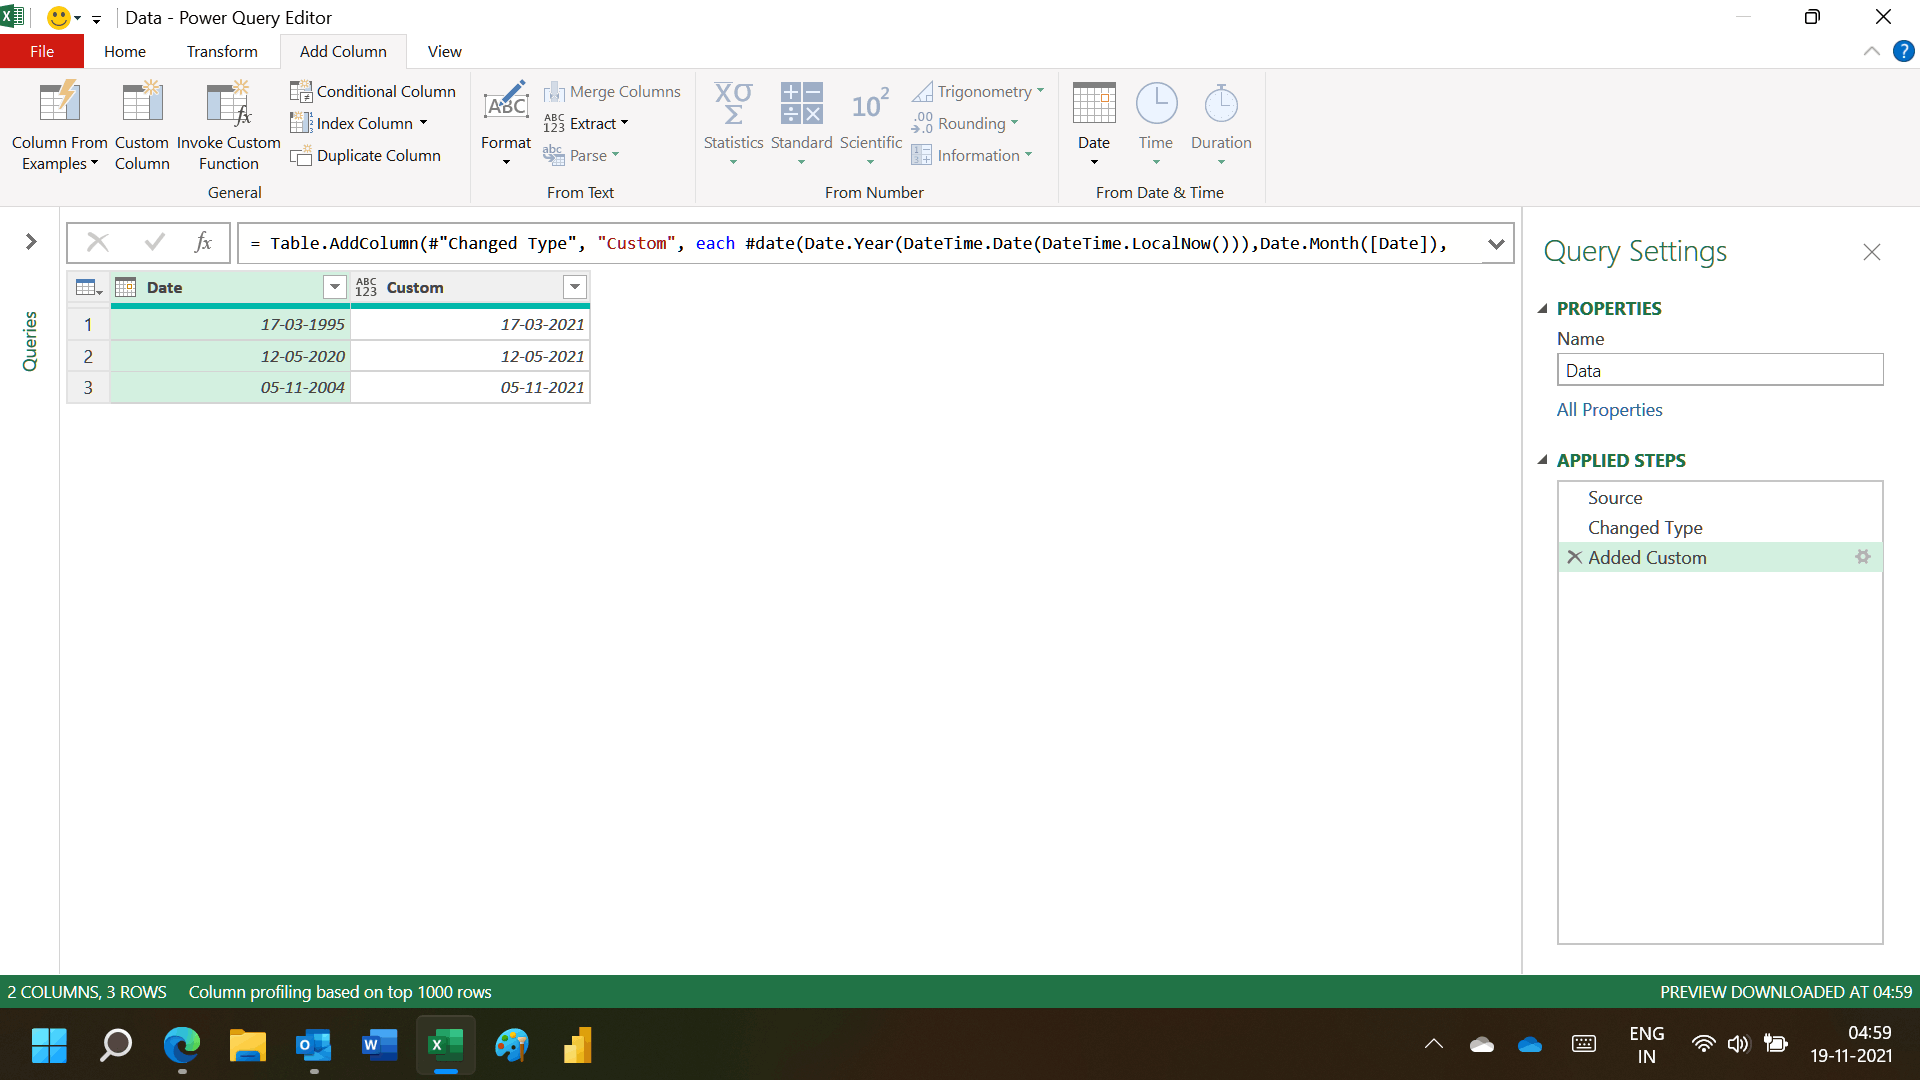Collapse the APPLIED STEPS section
The height and width of the screenshot is (1080, 1920).
click(x=1543, y=461)
